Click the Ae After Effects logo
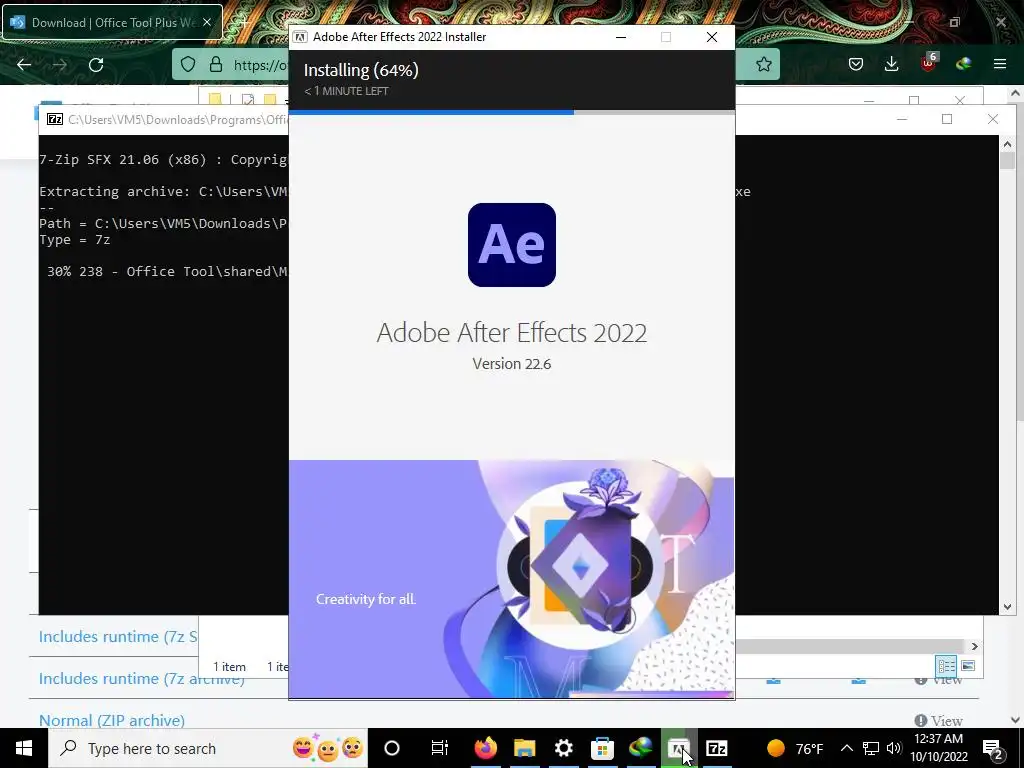Image resolution: width=1024 pixels, height=768 pixels. [512, 245]
